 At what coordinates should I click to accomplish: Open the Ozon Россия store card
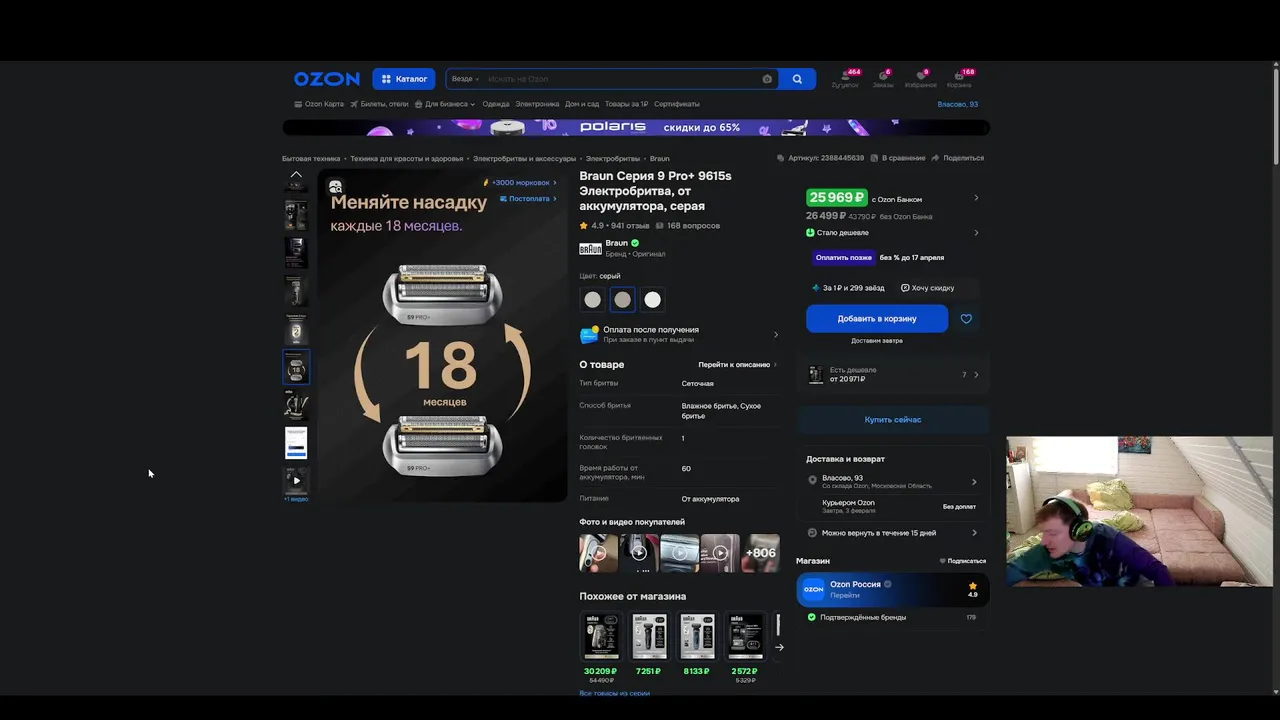(x=893, y=590)
